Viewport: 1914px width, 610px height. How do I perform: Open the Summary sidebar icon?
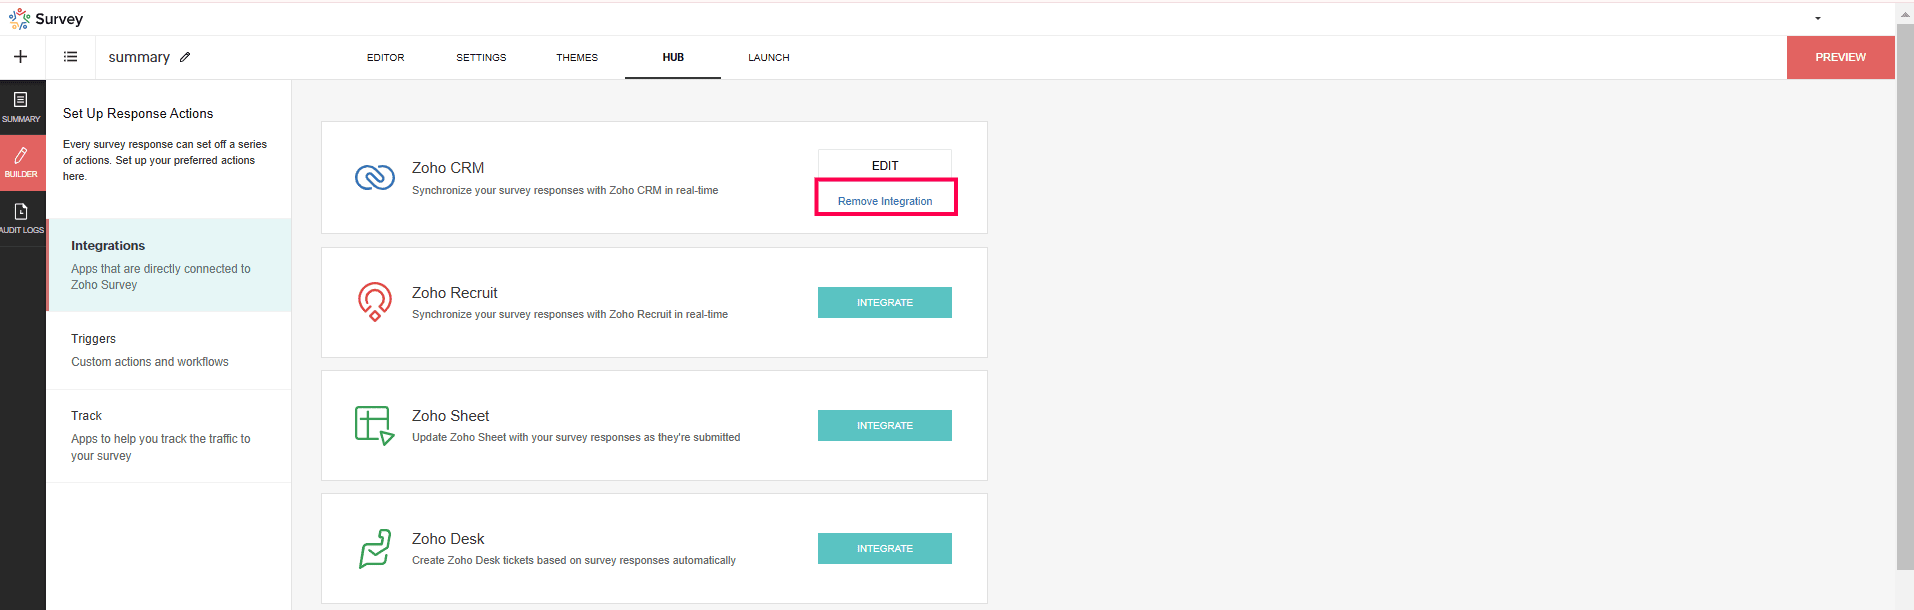21,107
